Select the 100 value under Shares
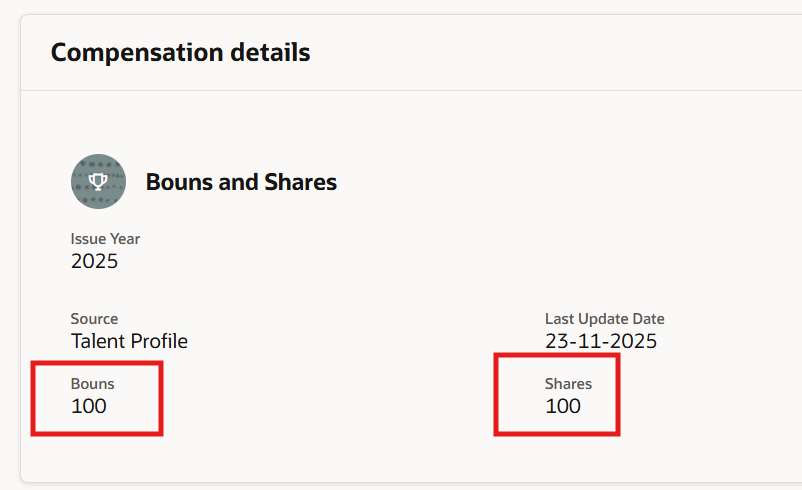This screenshot has height=490, width=802. [x=562, y=406]
